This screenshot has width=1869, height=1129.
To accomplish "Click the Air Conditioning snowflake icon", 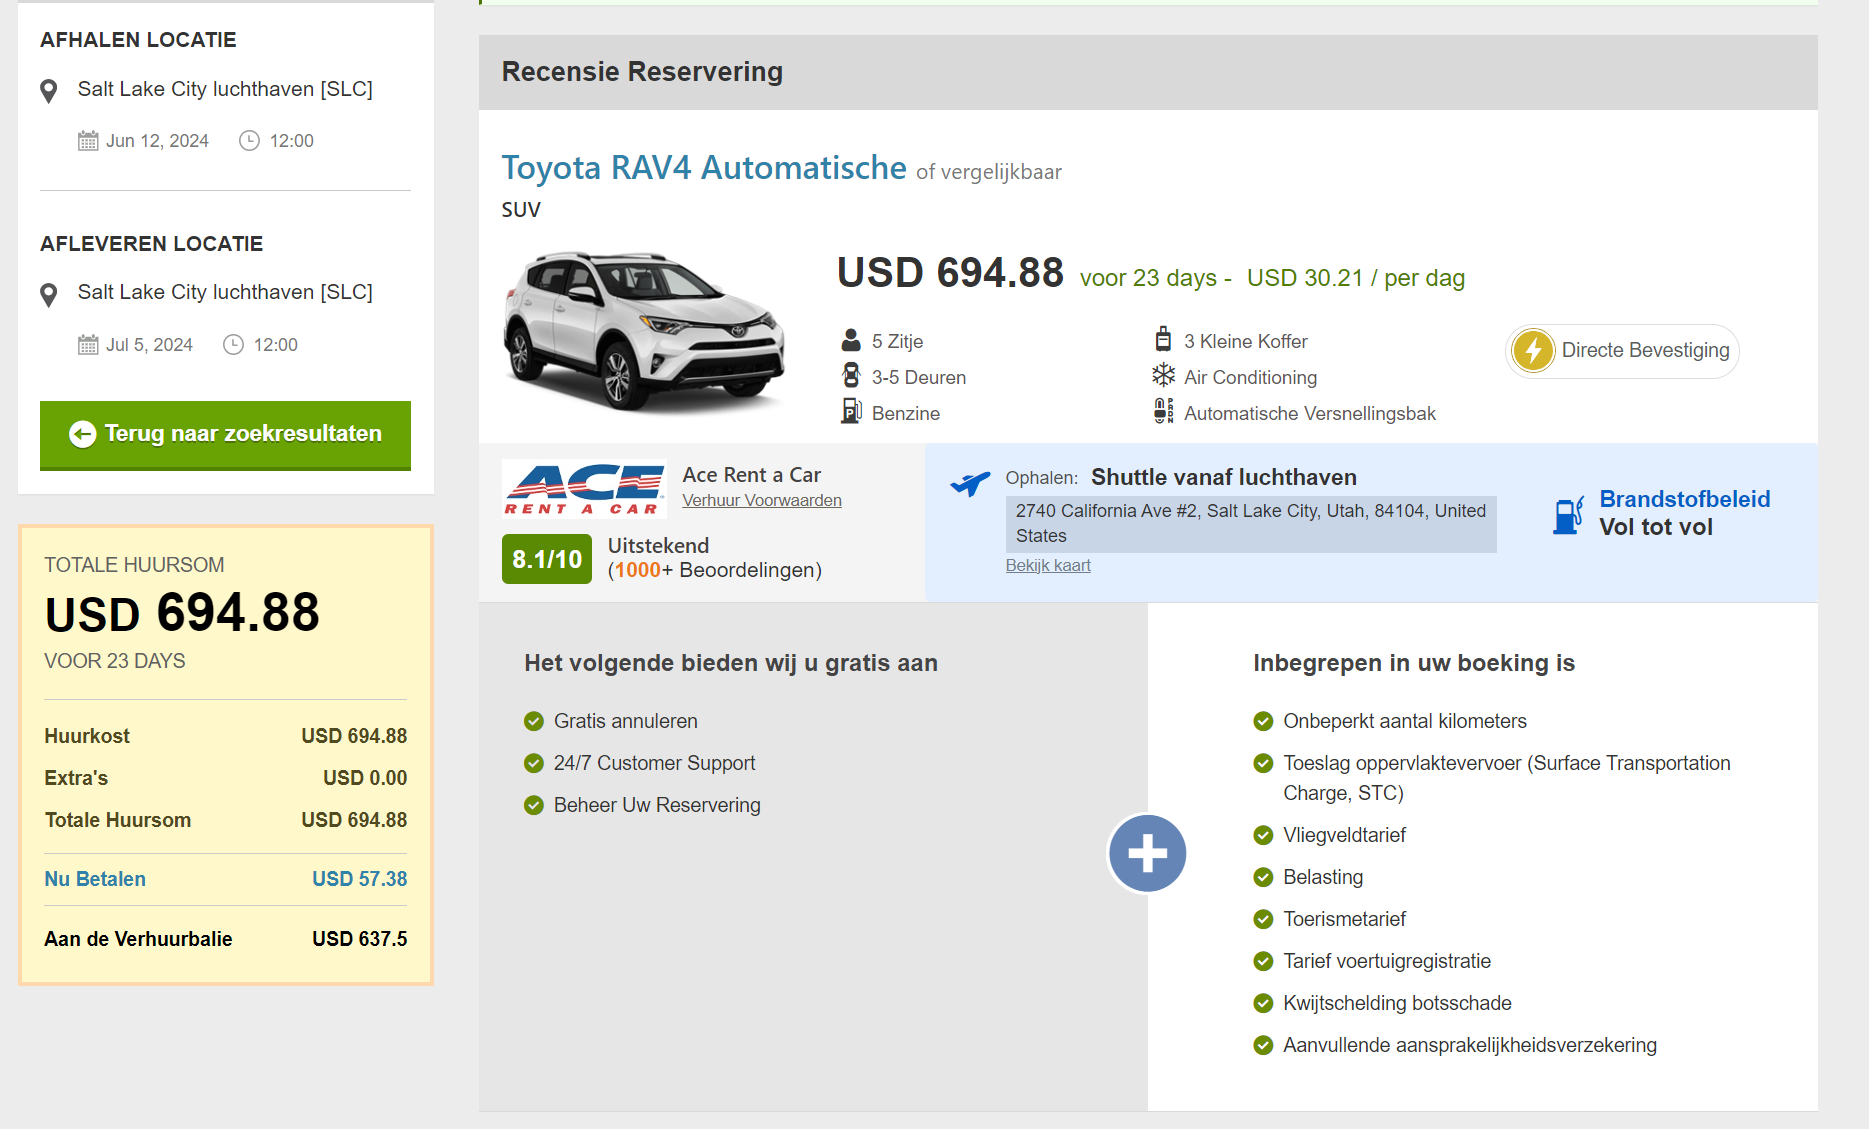I will click(x=1163, y=376).
